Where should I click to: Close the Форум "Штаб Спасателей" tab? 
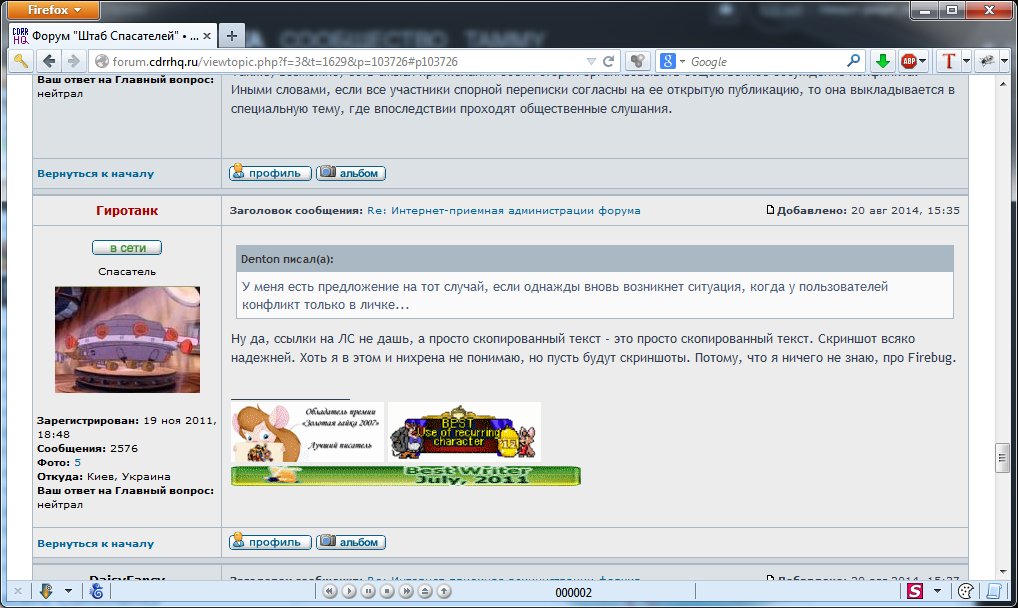click(x=206, y=36)
